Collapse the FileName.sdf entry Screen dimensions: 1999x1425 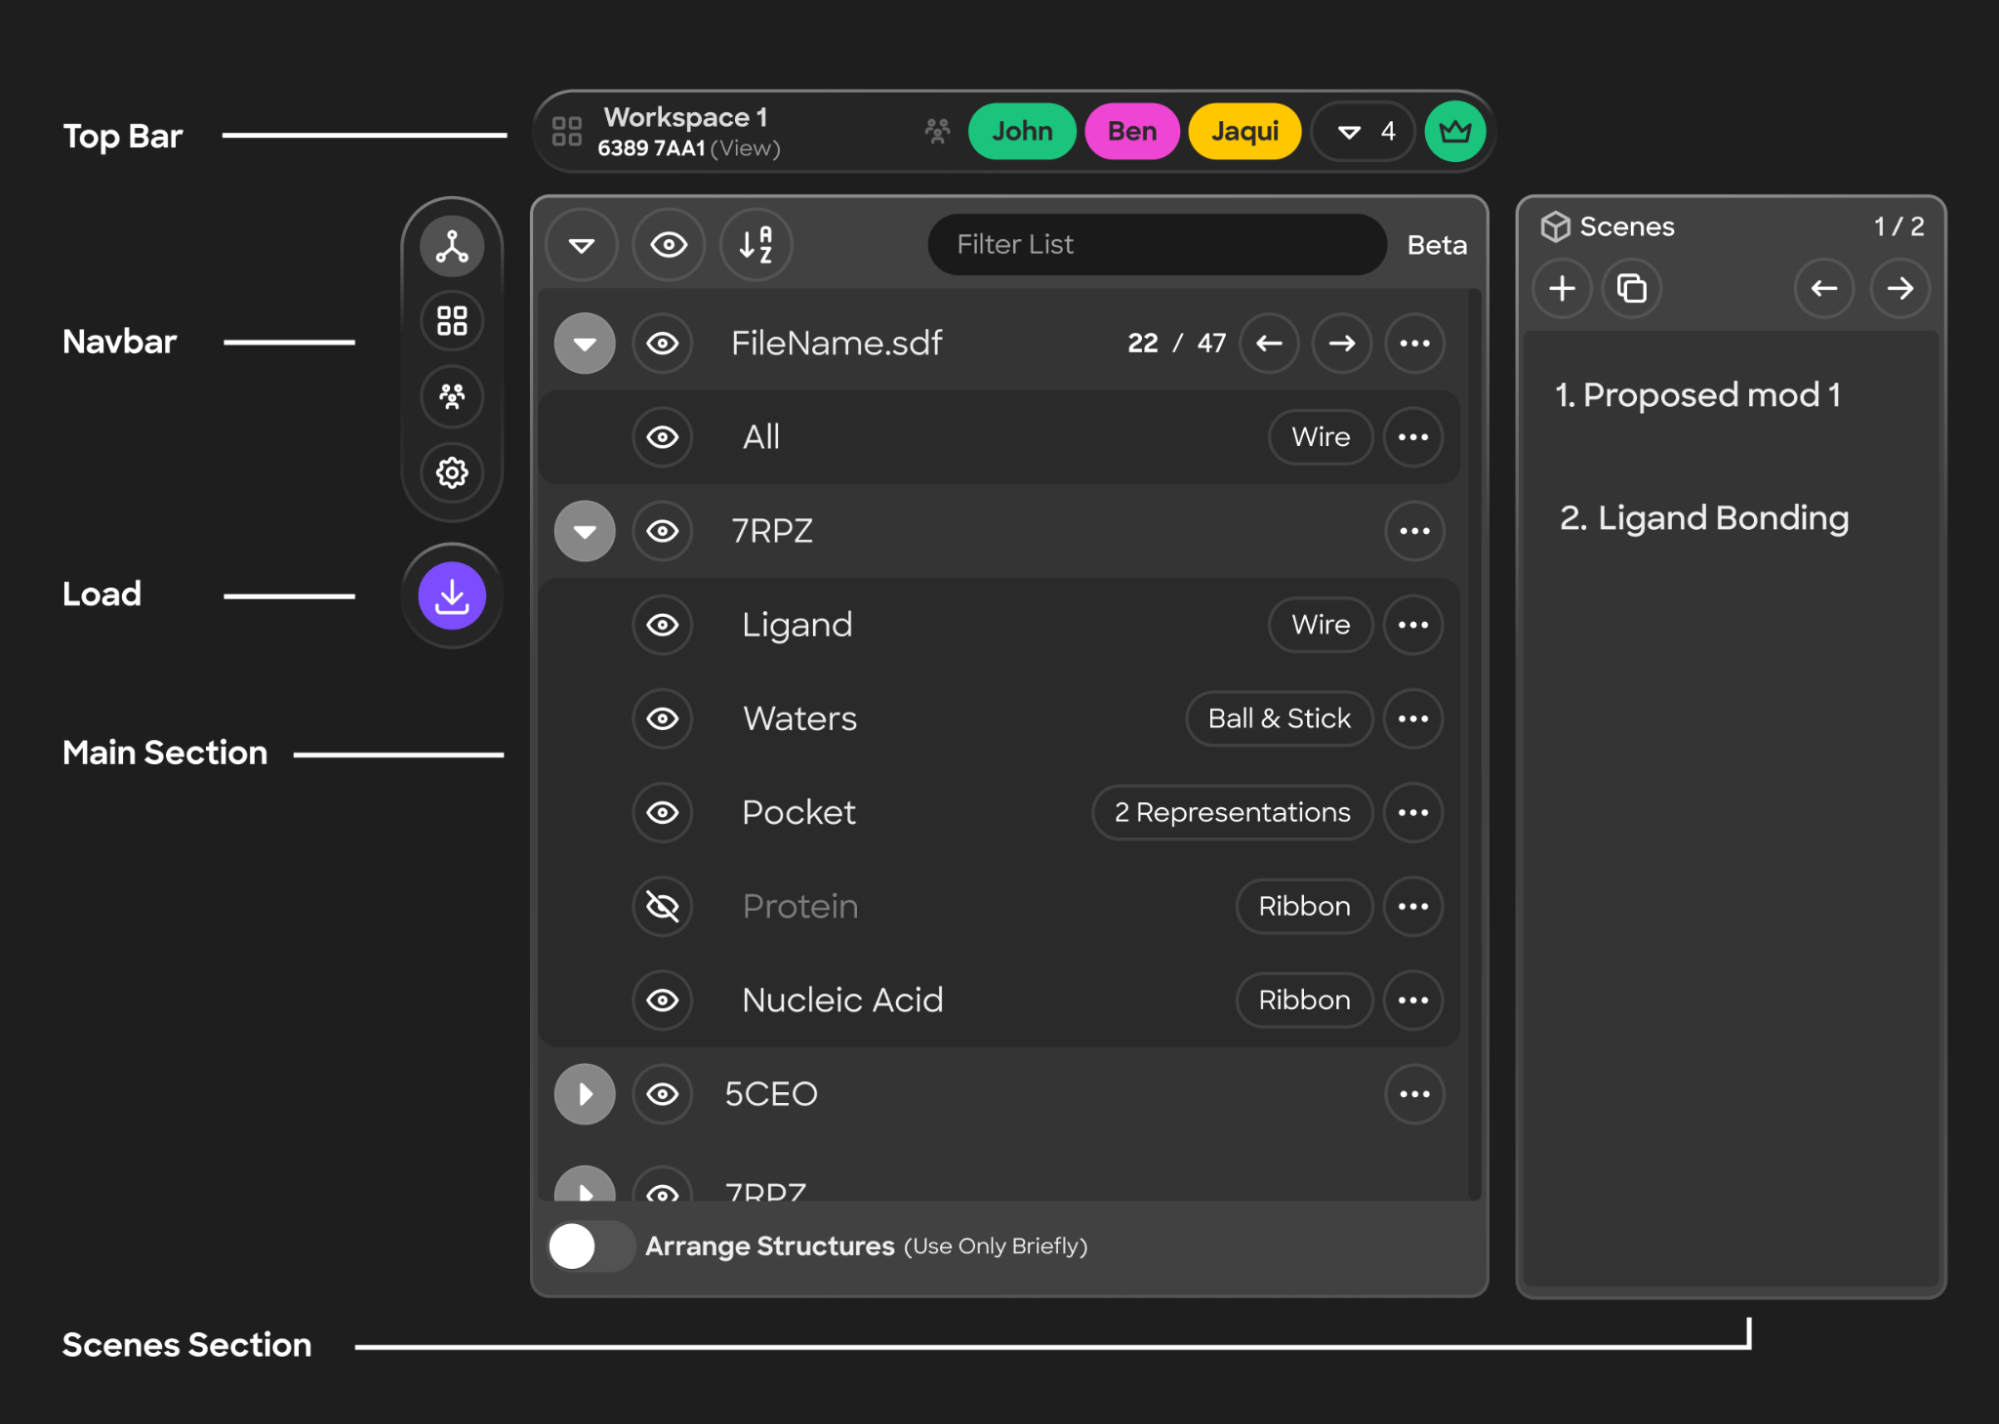(x=584, y=343)
